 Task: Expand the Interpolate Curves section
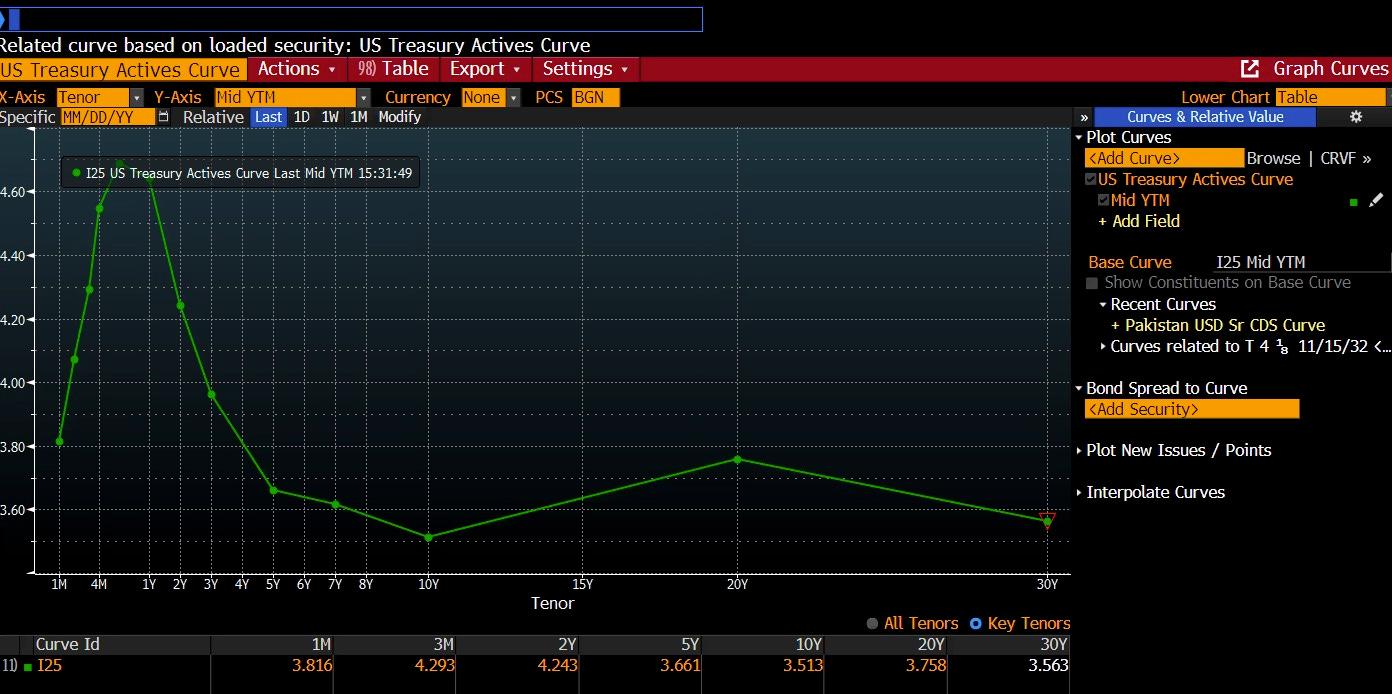(1080, 492)
